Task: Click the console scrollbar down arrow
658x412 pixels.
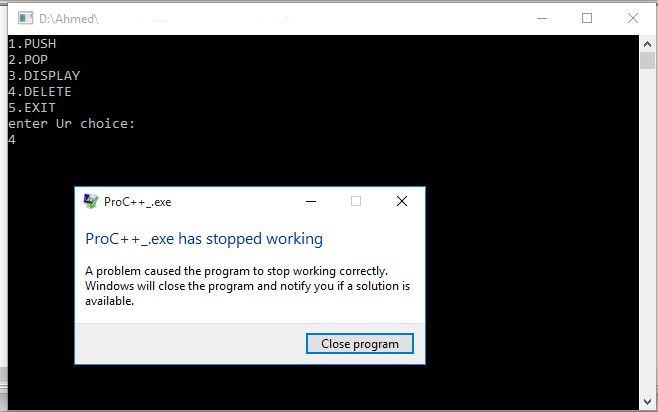Action: point(647,402)
